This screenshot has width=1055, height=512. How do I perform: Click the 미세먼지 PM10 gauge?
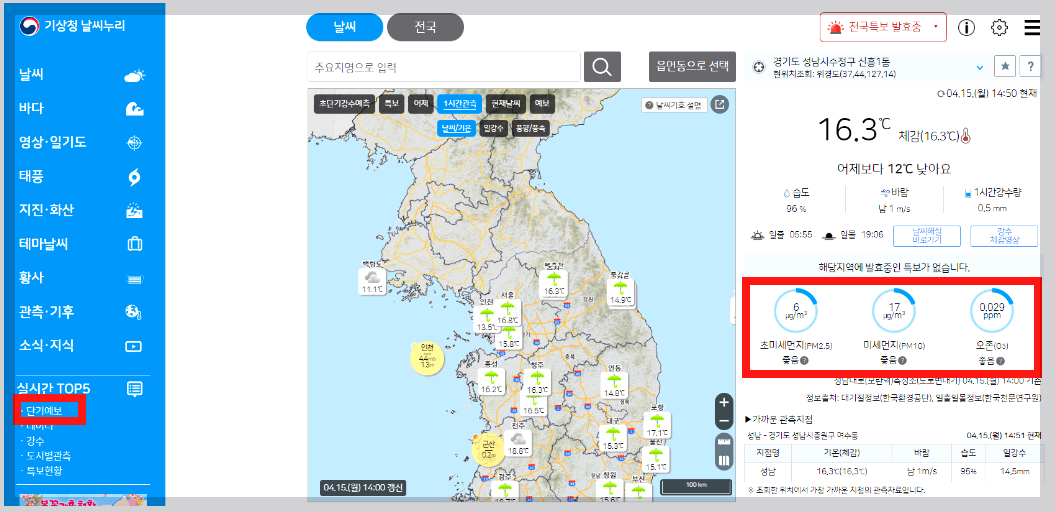click(894, 311)
